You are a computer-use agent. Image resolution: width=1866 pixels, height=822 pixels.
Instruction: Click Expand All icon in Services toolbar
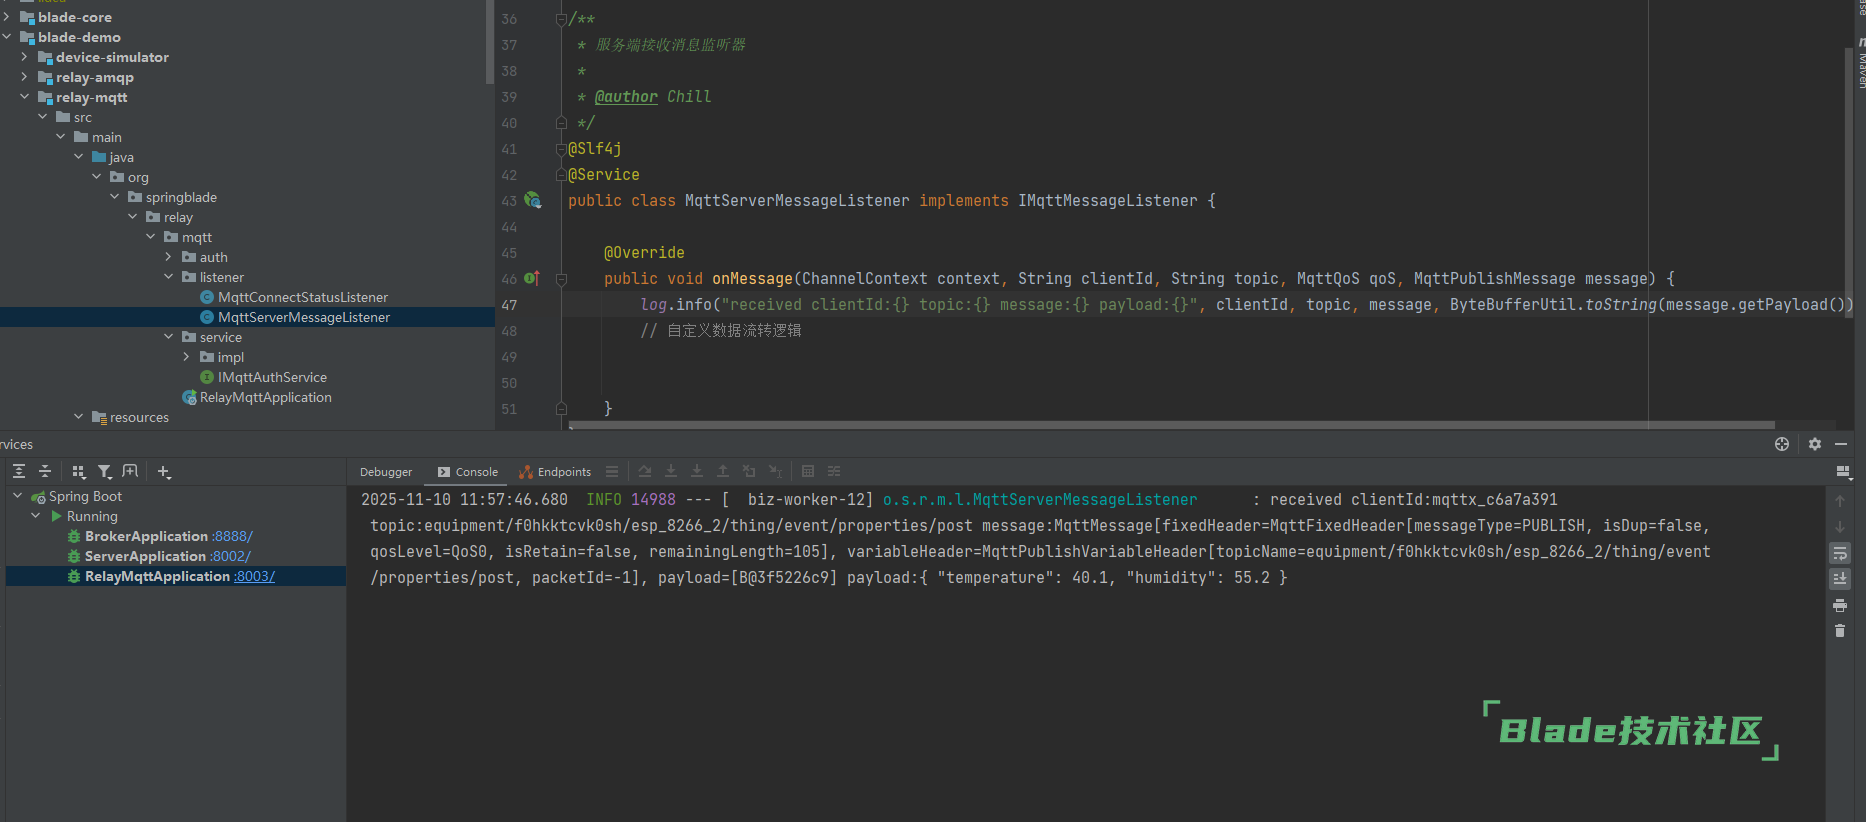[19, 472]
